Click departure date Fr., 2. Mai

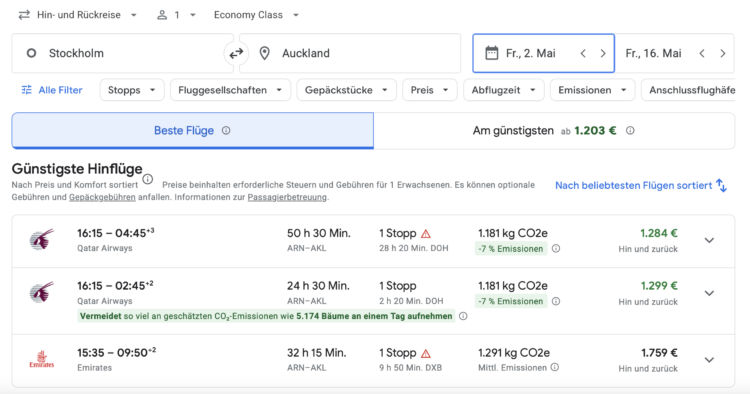coord(530,53)
